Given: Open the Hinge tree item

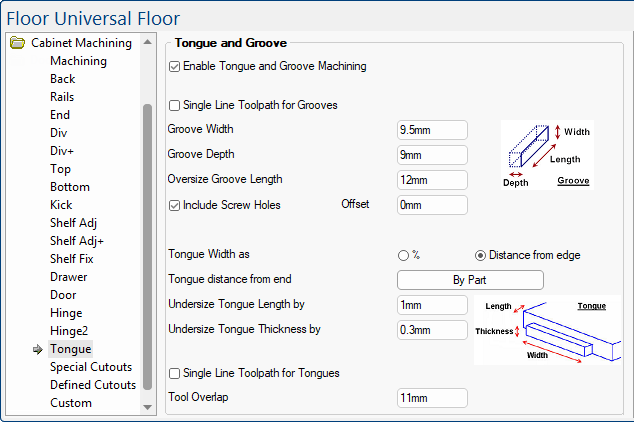Looking at the screenshot, I should [x=67, y=313].
